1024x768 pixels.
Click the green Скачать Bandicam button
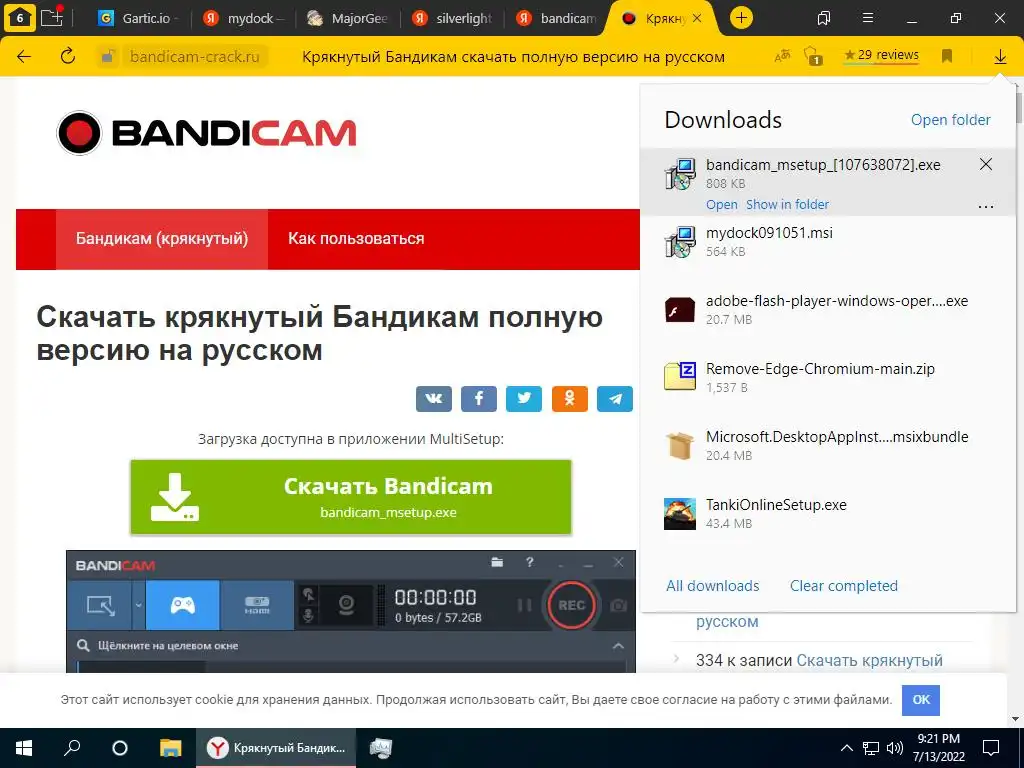[x=351, y=497]
